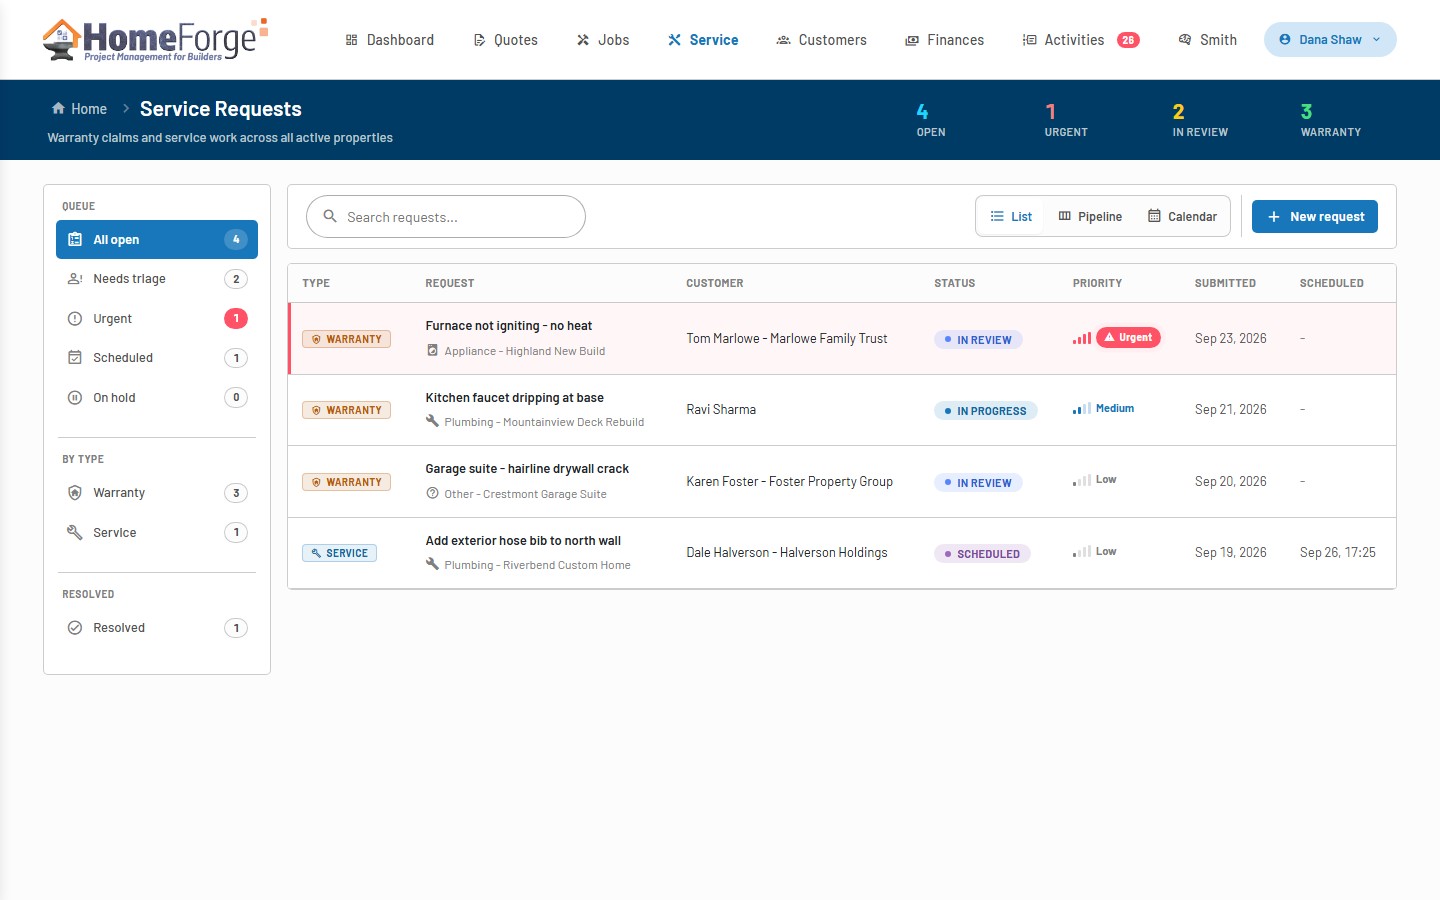Image resolution: width=1440 pixels, height=900 pixels.
Task: Focus the Search requests field
Action: [x=446, y=217]
